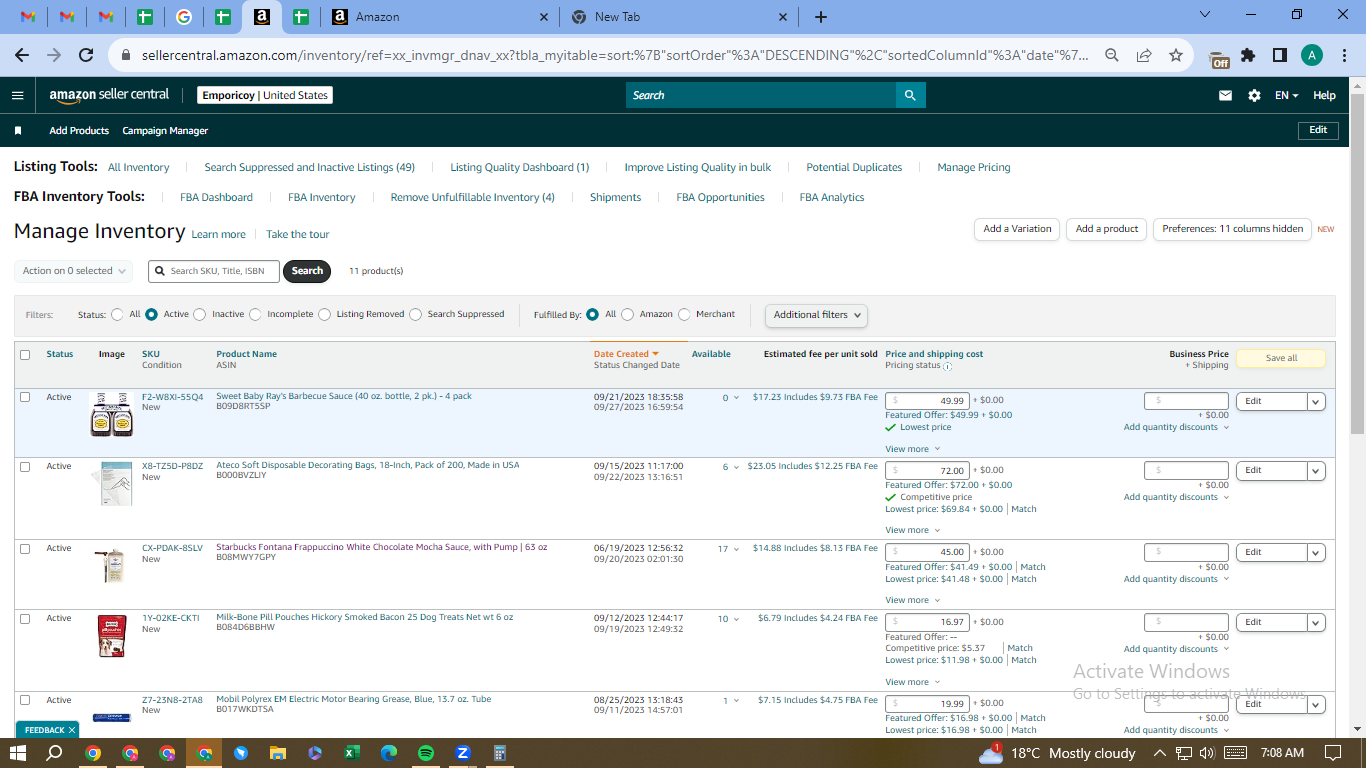Click the teal magnifier search button
The height and width of the screenshot is (768, 1366).
click(x=910, y=95)
